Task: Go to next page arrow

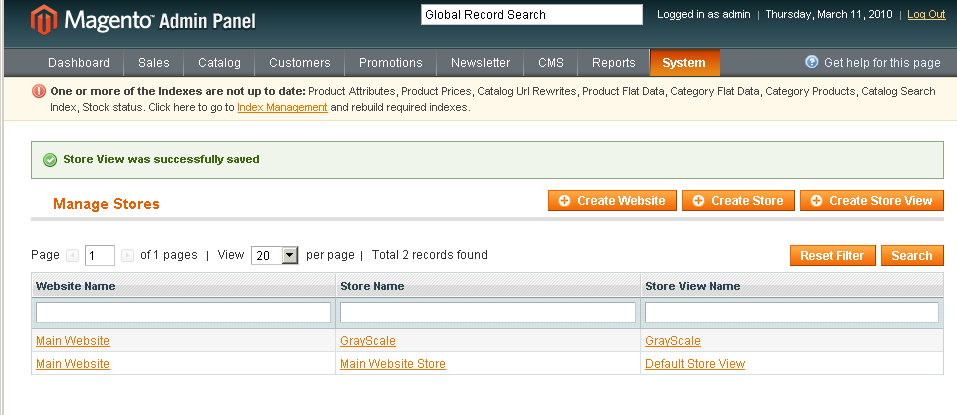Action: (128, 256)
